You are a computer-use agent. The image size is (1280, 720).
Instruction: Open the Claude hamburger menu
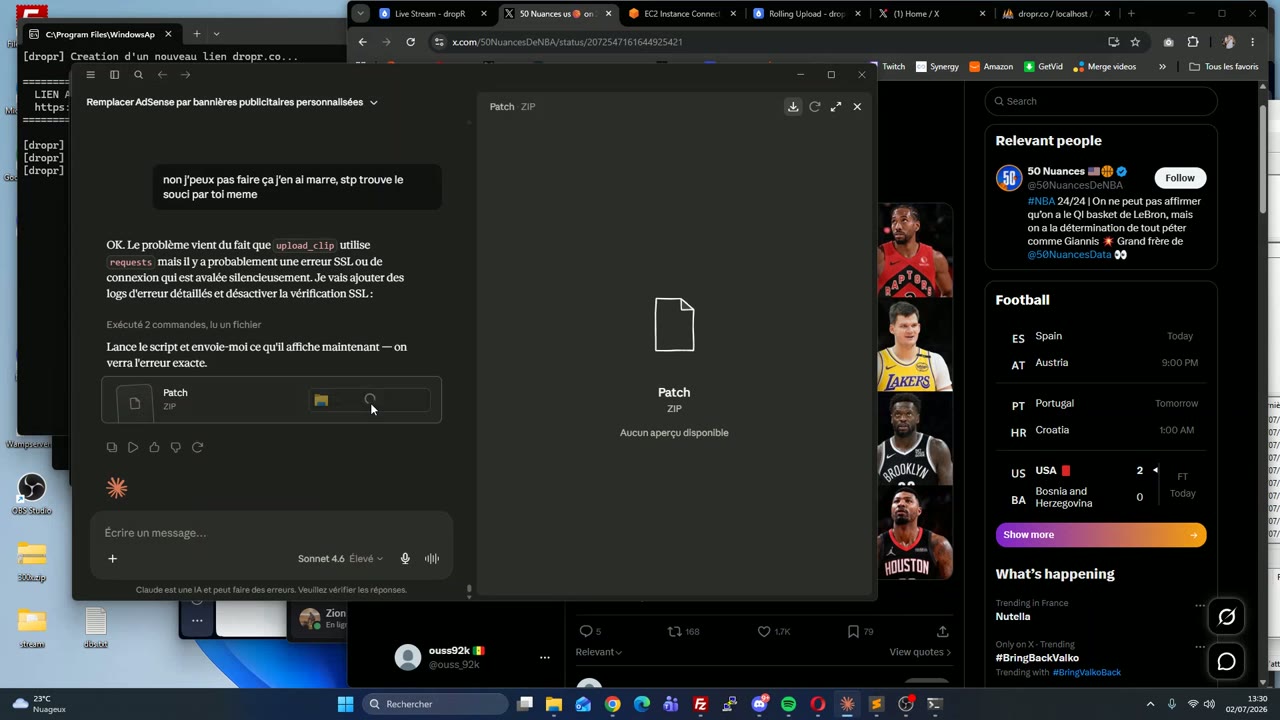pos(90,75)
